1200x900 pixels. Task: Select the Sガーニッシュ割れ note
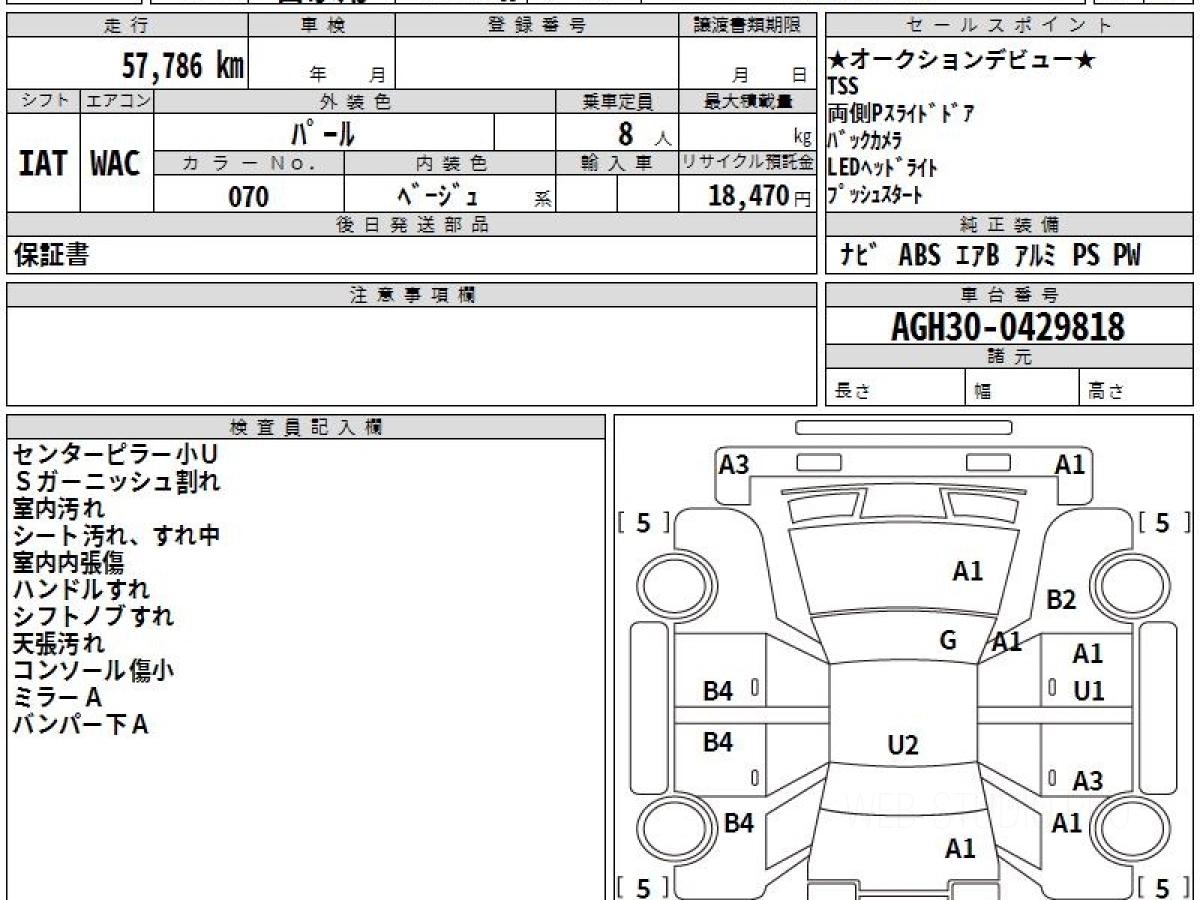coord(116,481)
